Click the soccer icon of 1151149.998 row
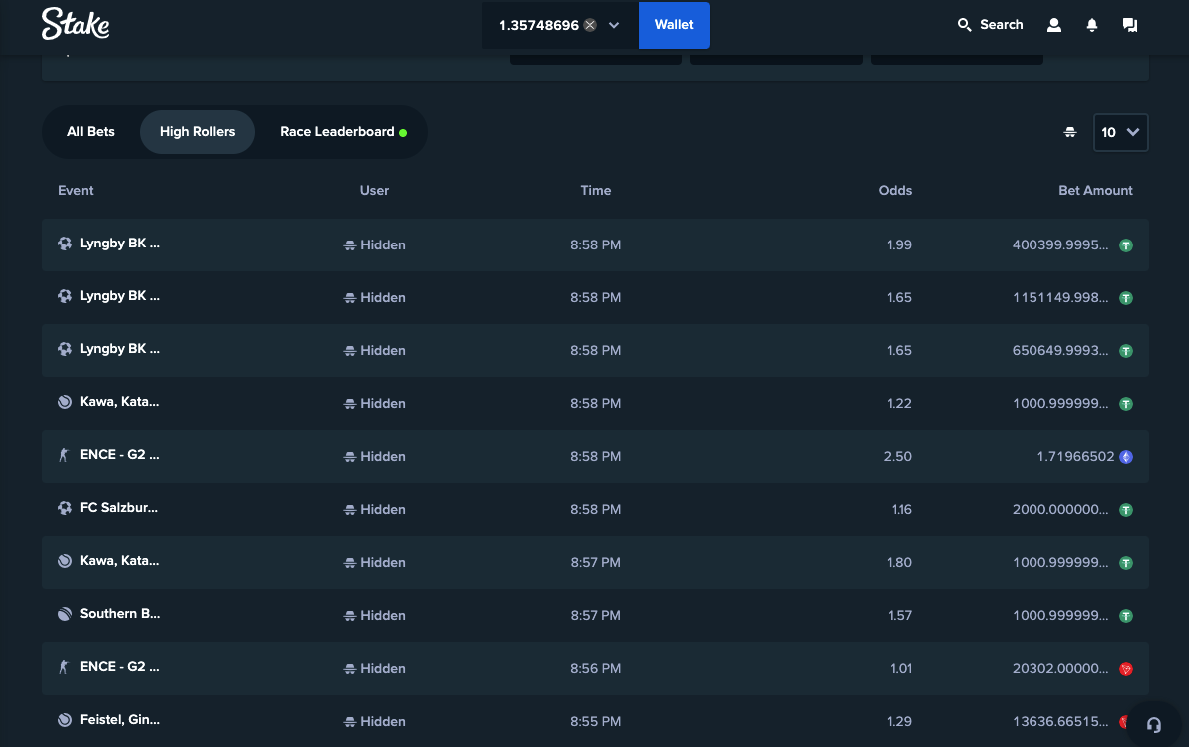The height and width of the screenshot is (747, 1189). (x=65, y=296)
